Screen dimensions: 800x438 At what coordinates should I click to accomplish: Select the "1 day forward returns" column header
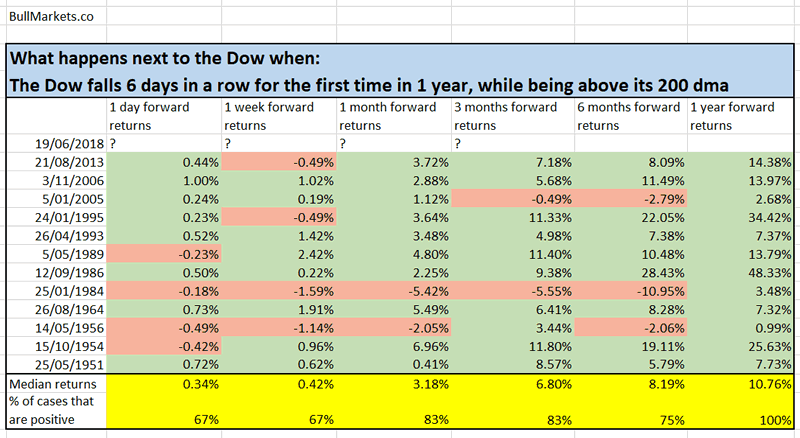(162, 117)
